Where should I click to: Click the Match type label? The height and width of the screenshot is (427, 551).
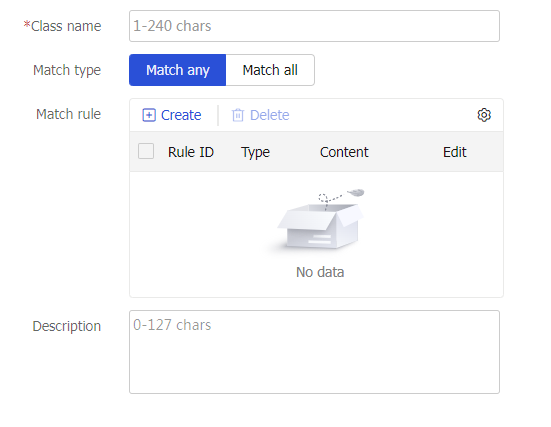[67, 70]
